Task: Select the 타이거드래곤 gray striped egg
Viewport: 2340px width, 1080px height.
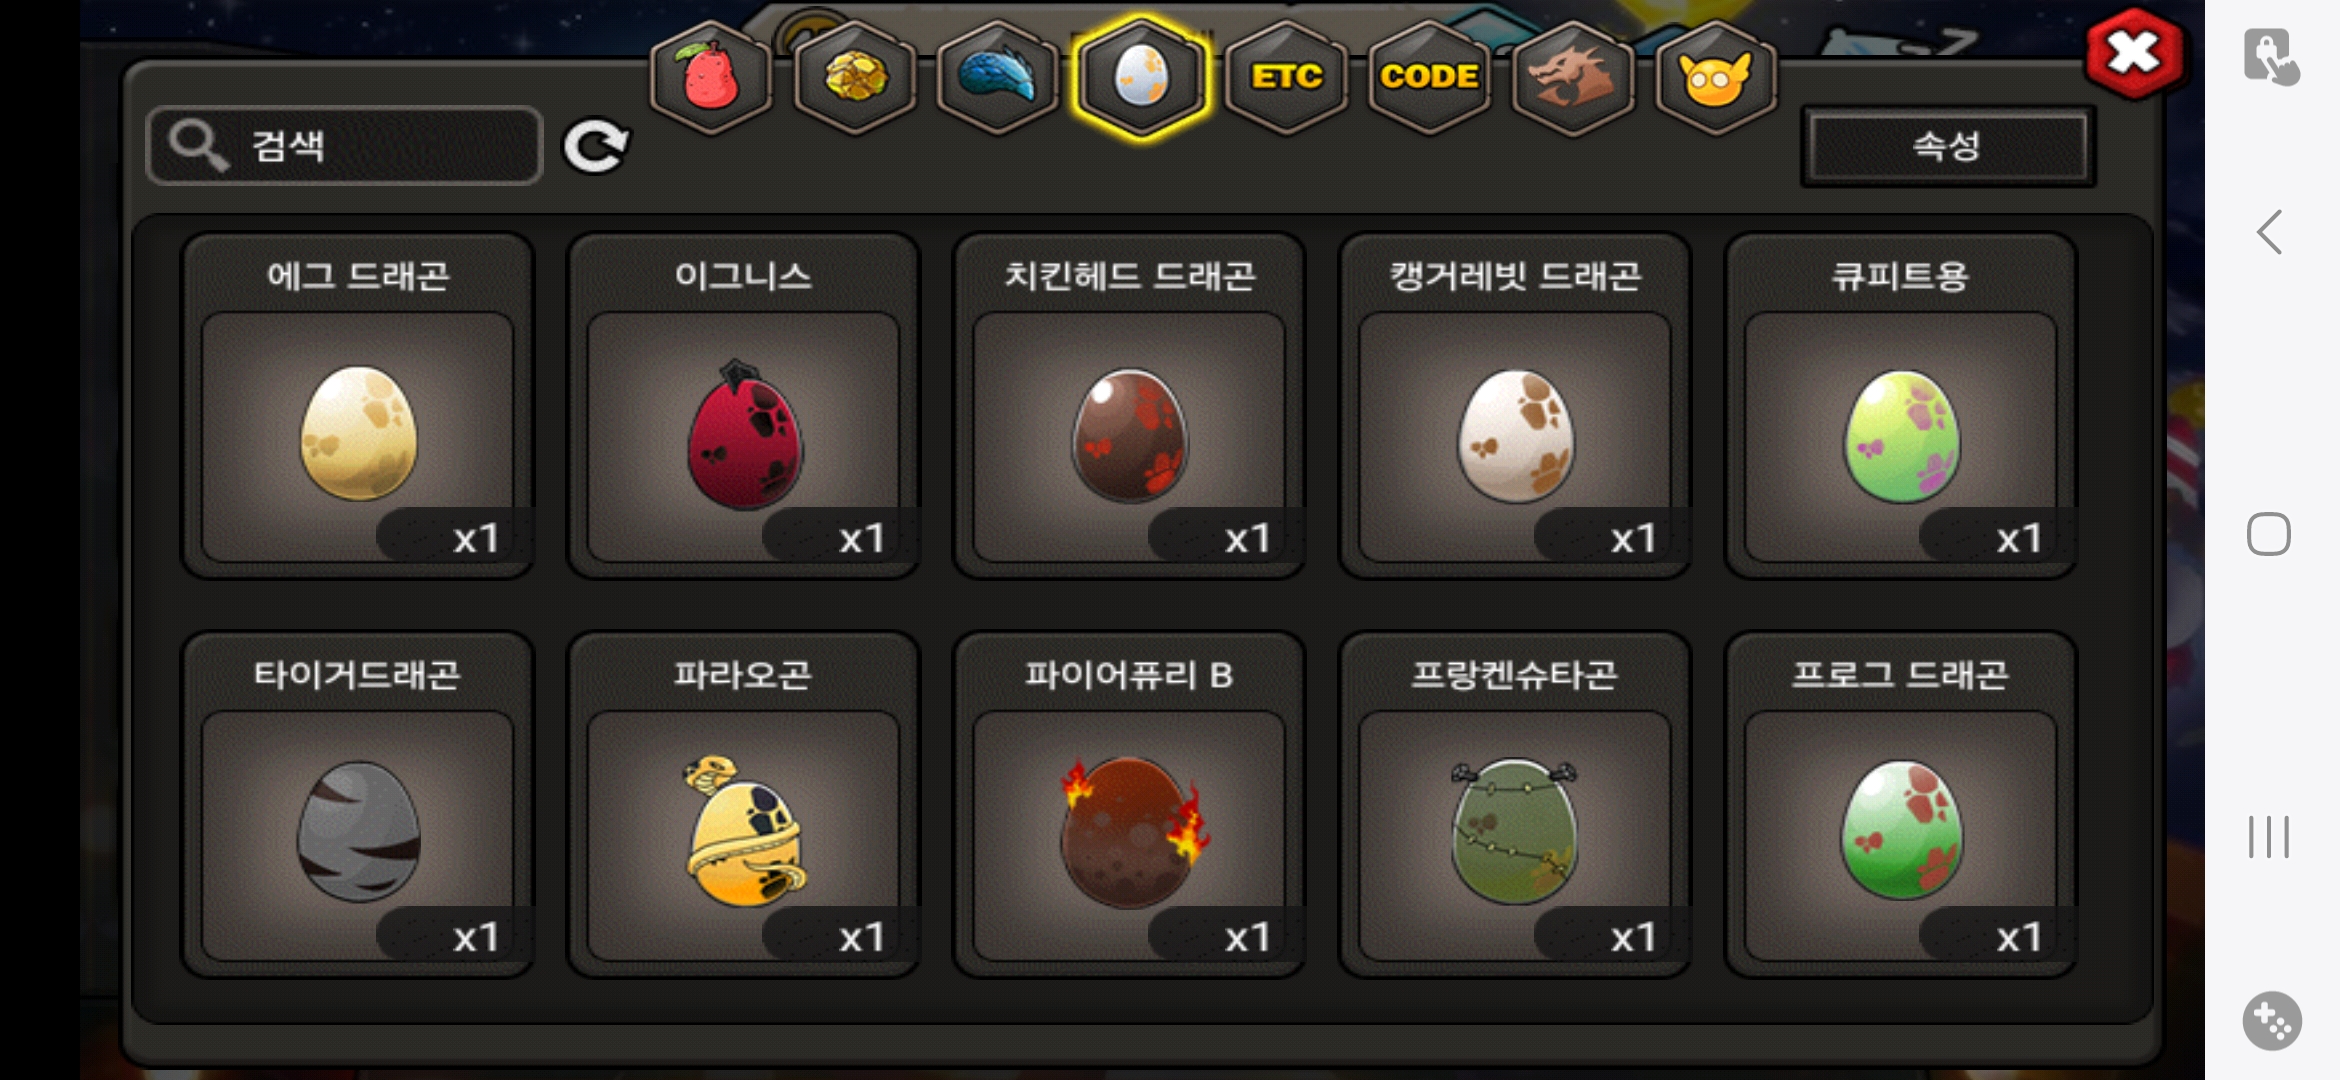Action: point(357,804)
